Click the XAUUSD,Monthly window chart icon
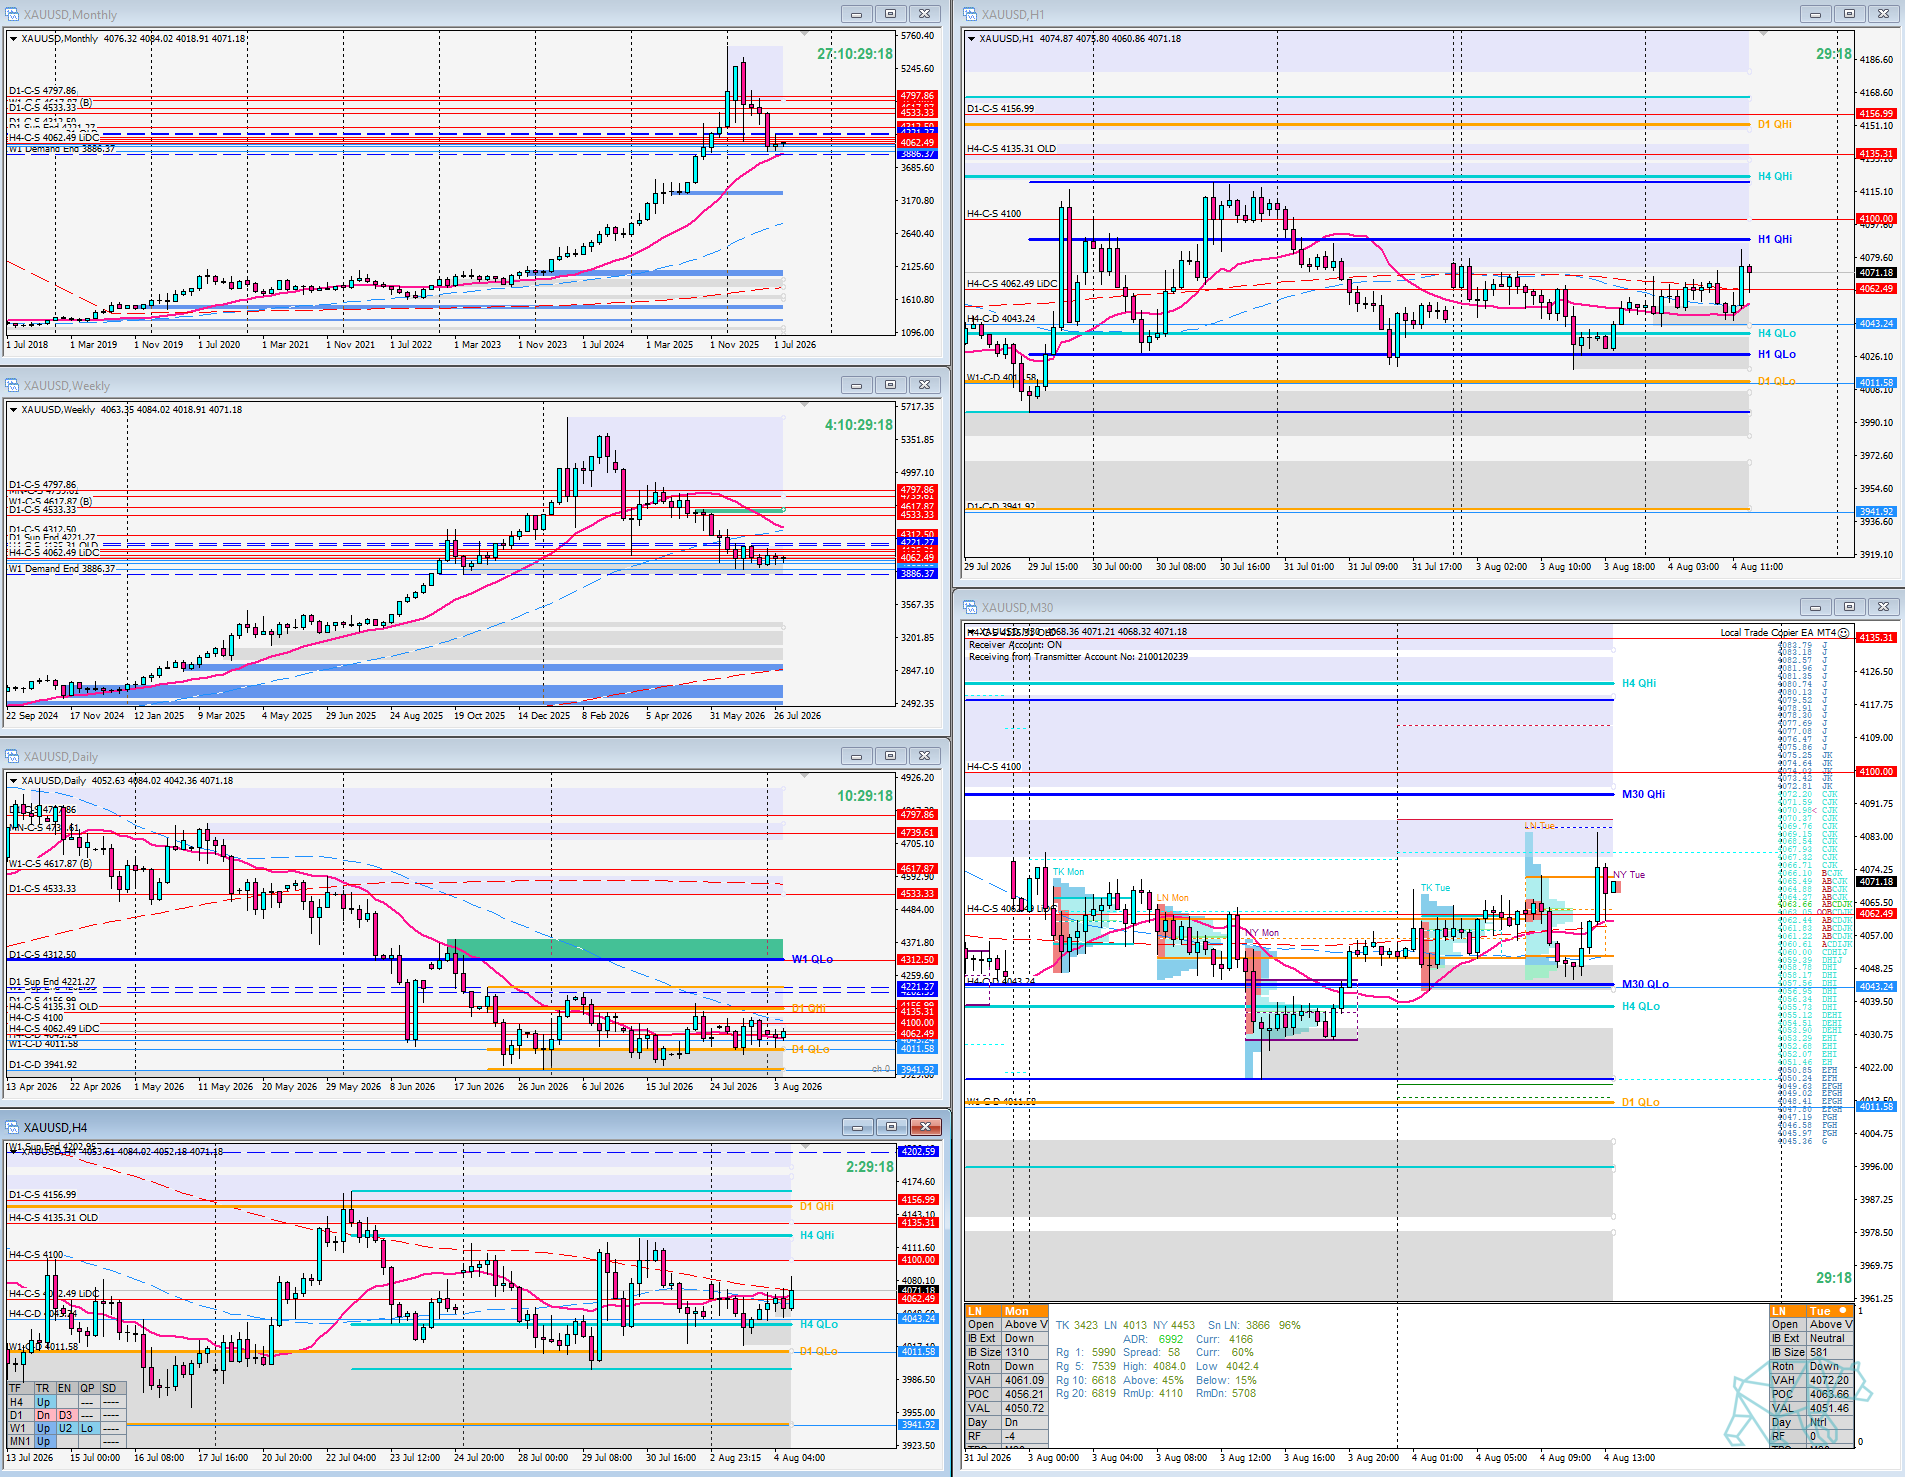The image size is (1905, 1477). pyautogui.click(x=12, y=14)
